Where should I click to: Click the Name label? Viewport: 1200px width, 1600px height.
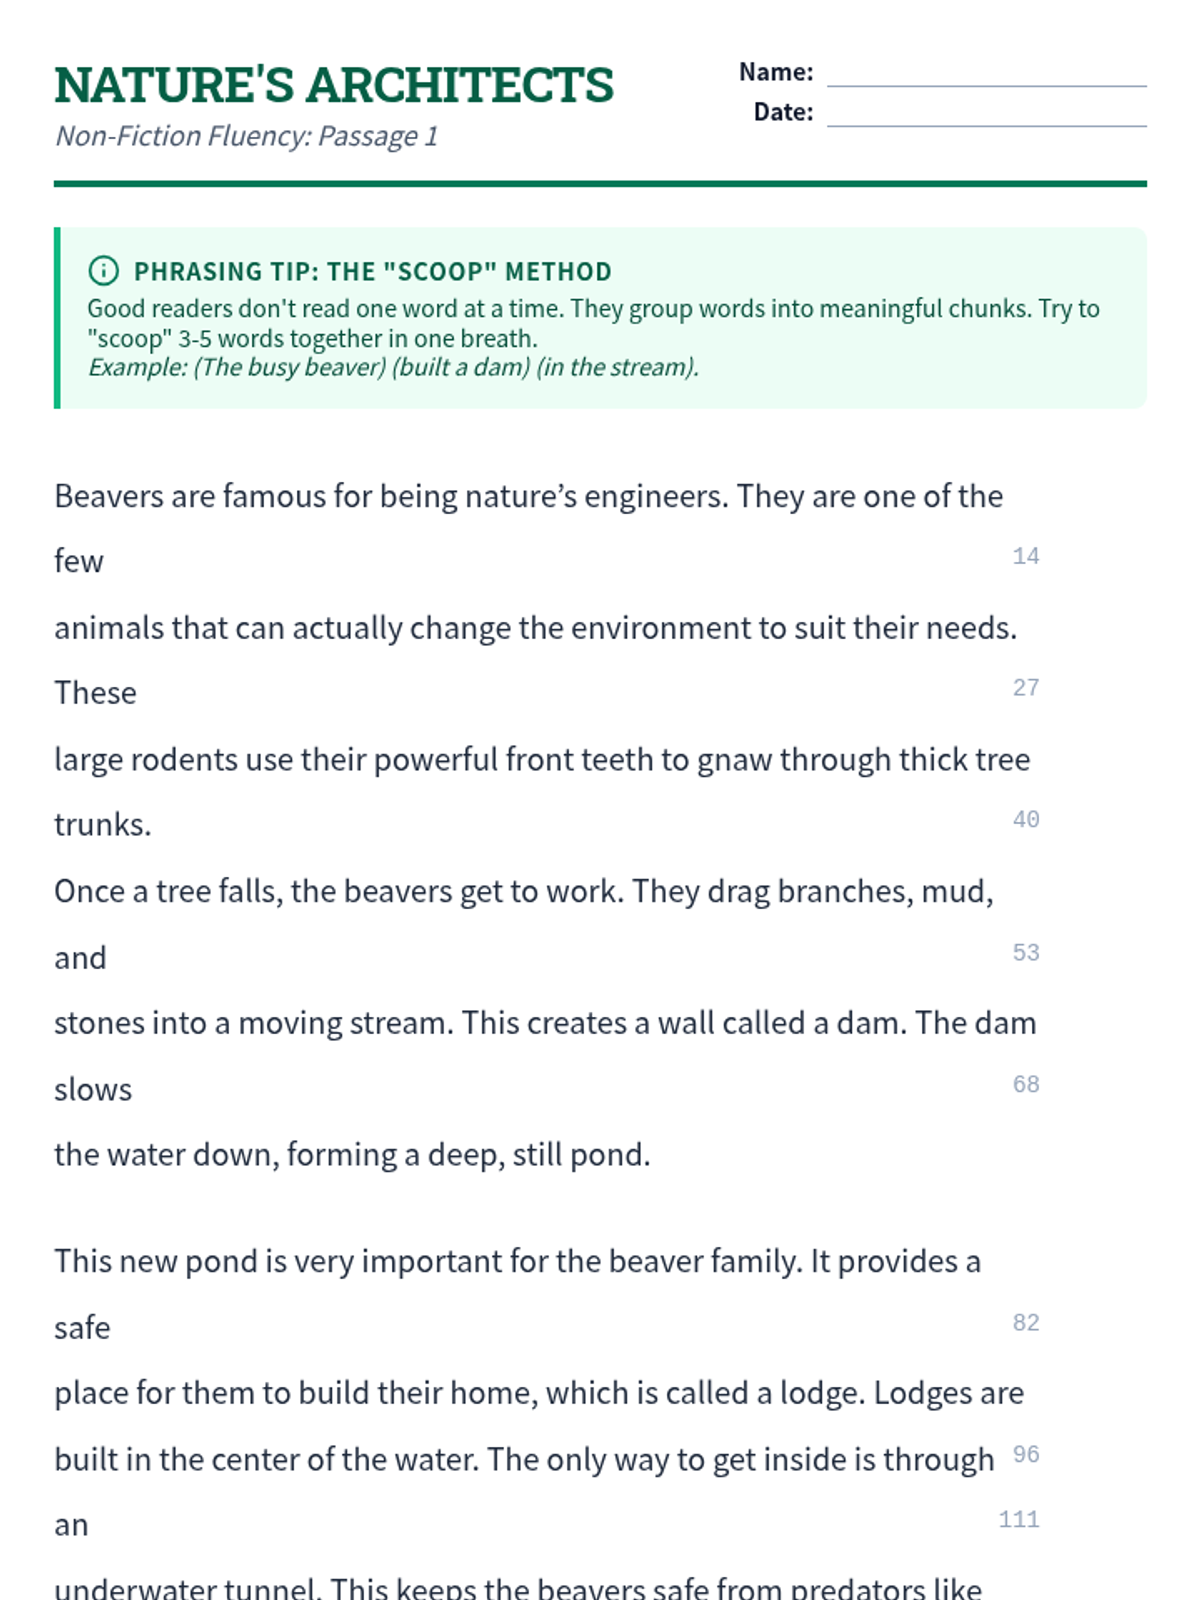pos(776,72)
